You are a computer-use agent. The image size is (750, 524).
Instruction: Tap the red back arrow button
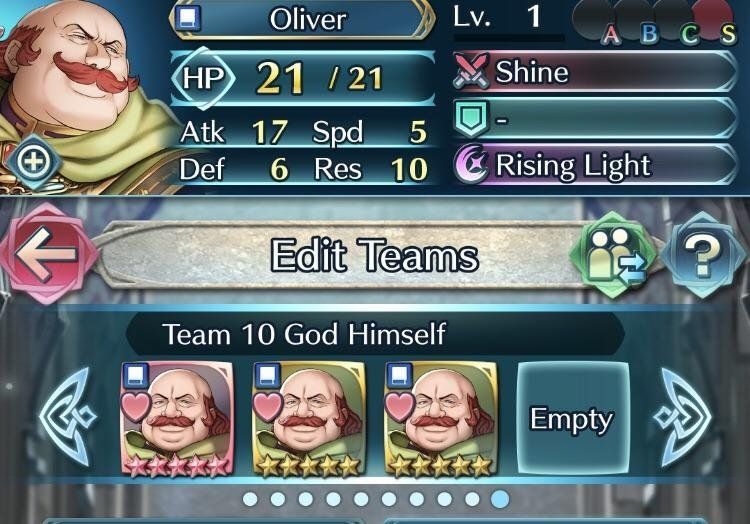(48, 253)
